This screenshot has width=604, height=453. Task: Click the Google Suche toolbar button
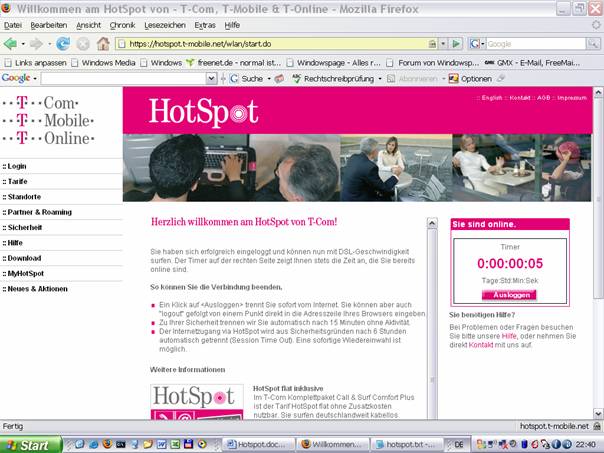(247, 79)
